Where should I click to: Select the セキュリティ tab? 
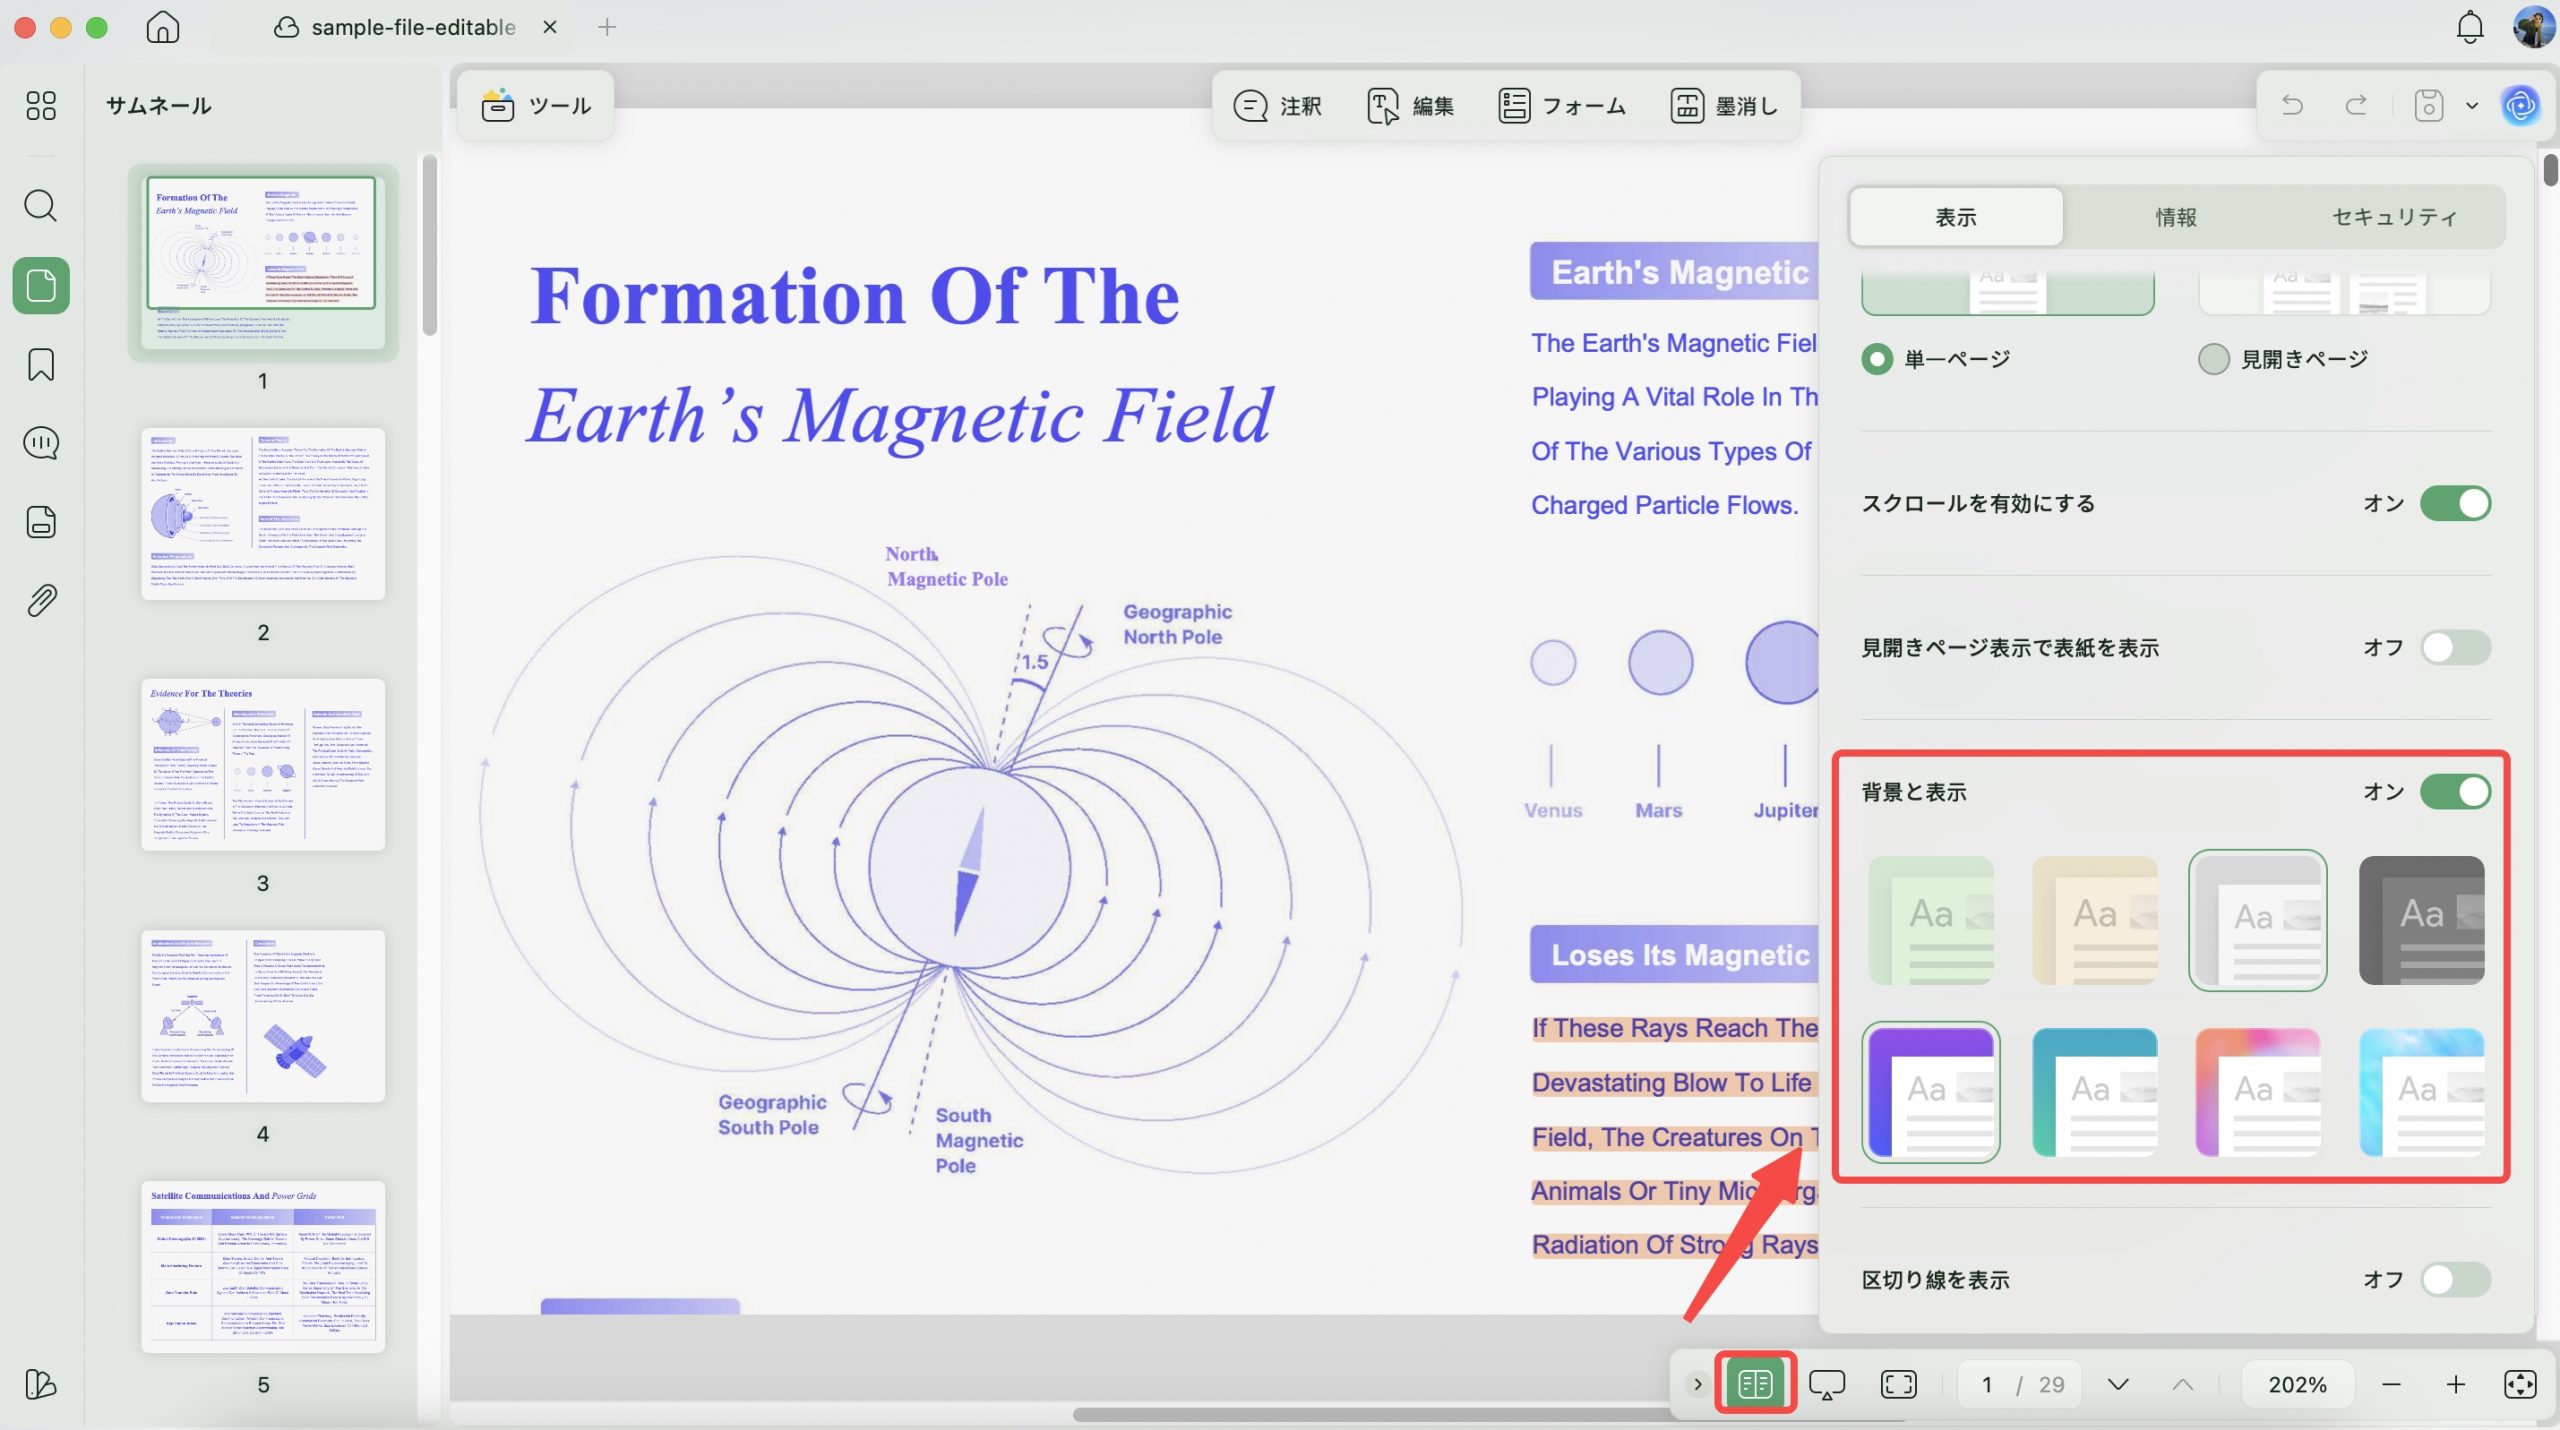2394,217
